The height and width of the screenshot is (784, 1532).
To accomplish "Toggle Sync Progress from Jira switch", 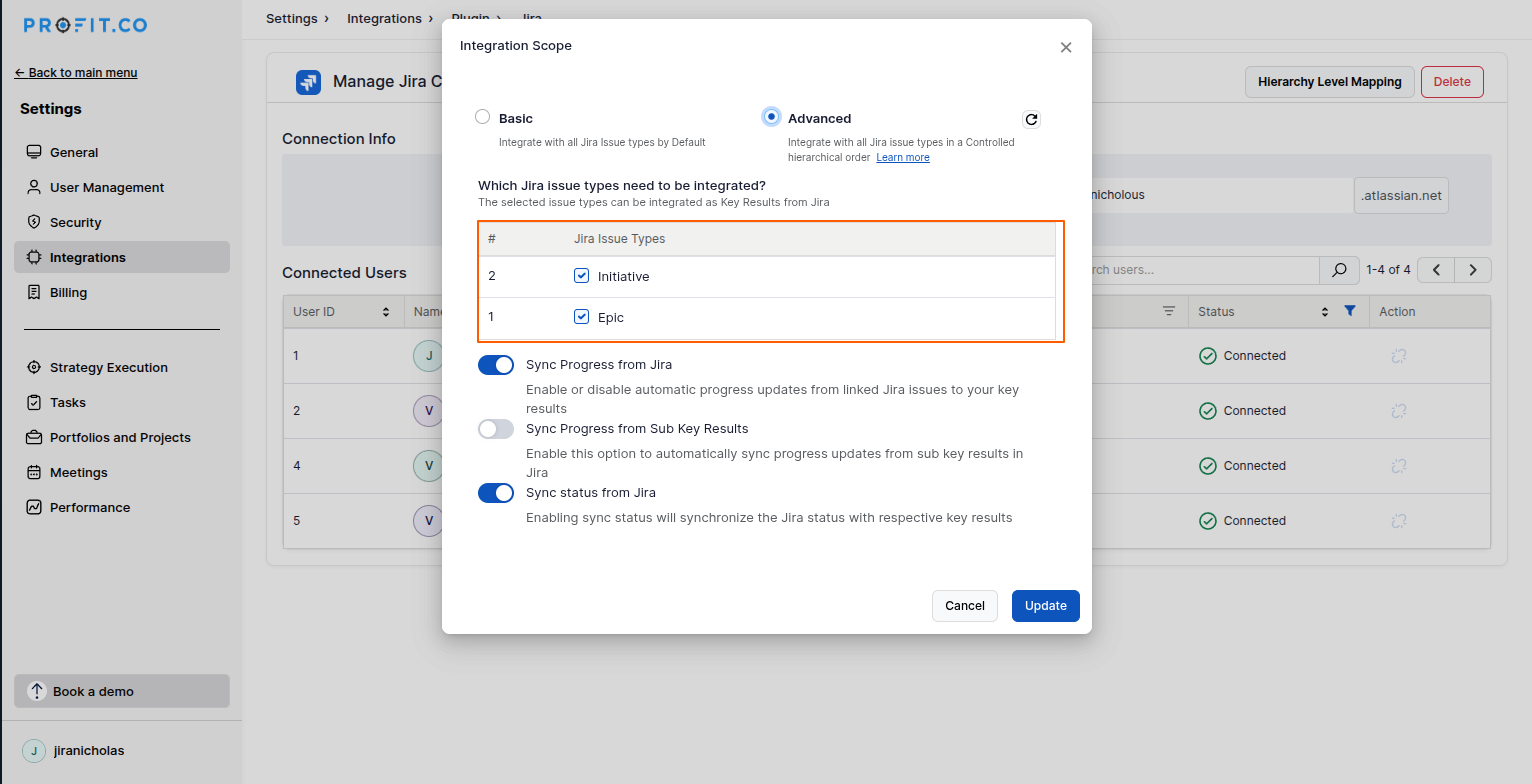I will click(496, 365).
